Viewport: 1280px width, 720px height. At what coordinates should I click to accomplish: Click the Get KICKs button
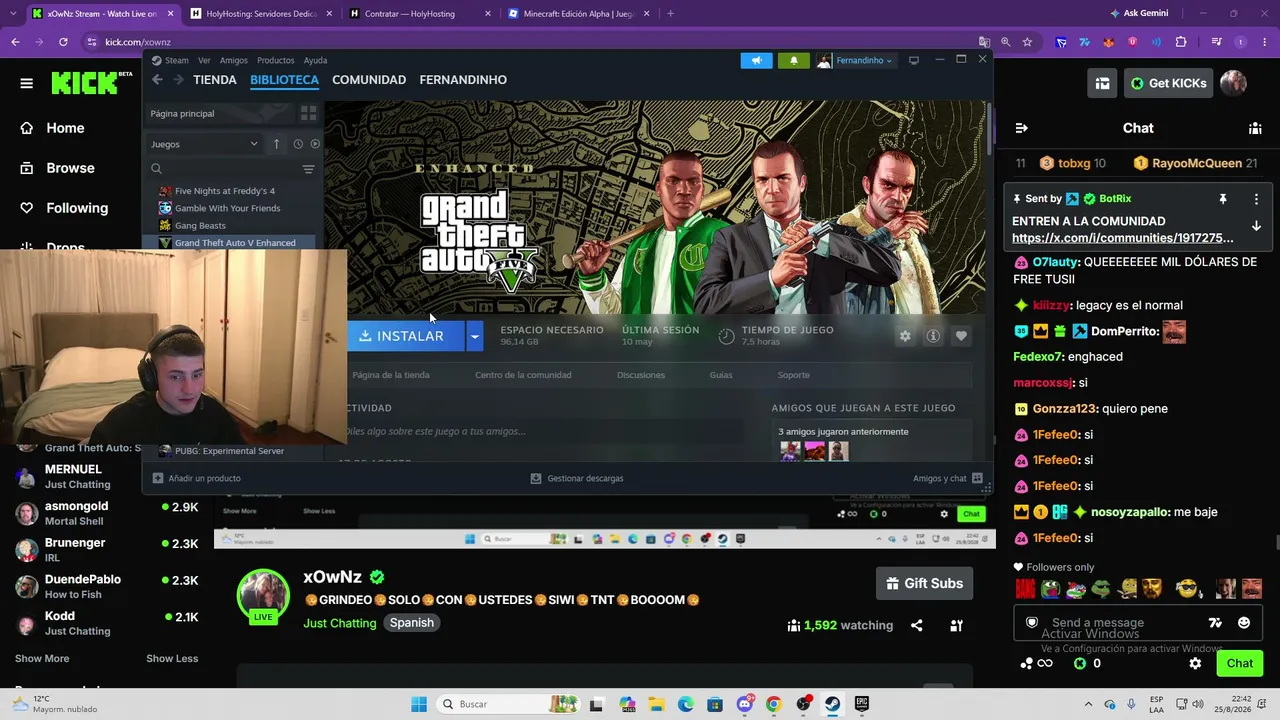pos(1168,83)
